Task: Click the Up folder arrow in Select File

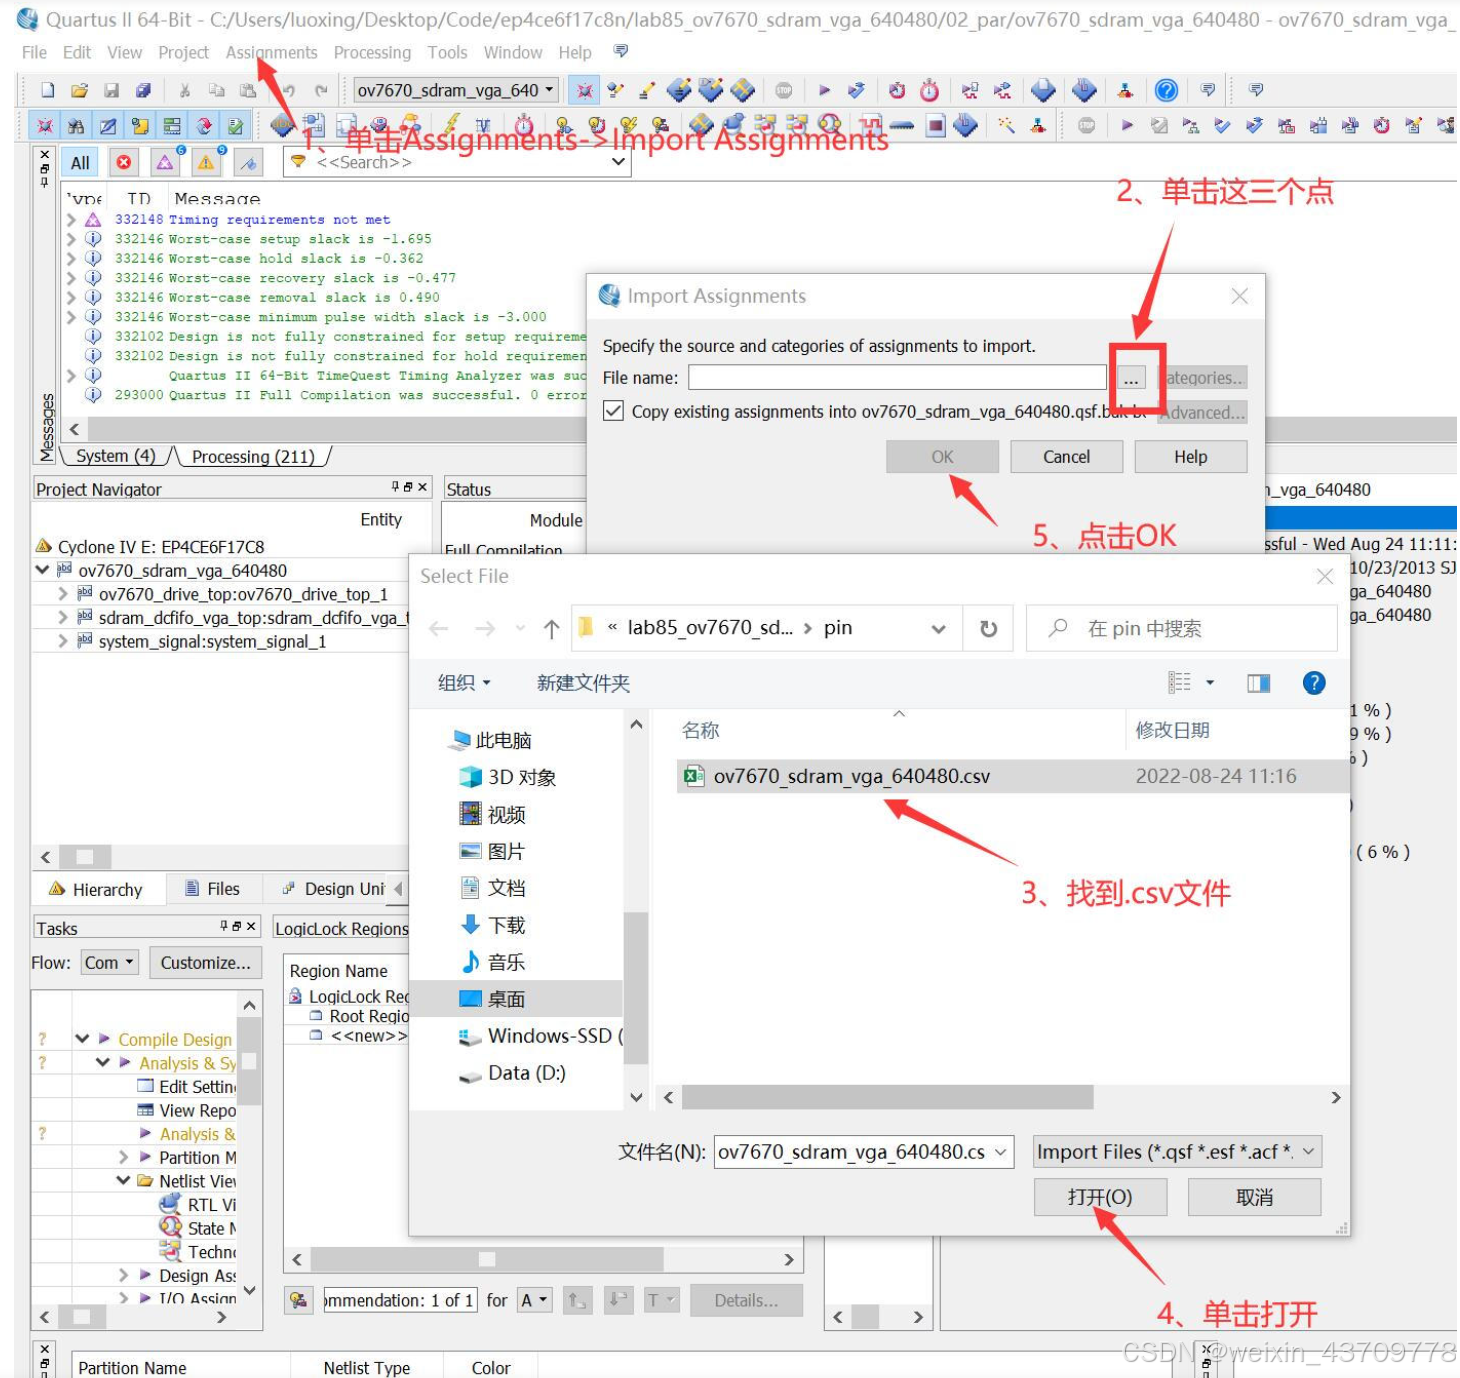Action: click(551, 628)
